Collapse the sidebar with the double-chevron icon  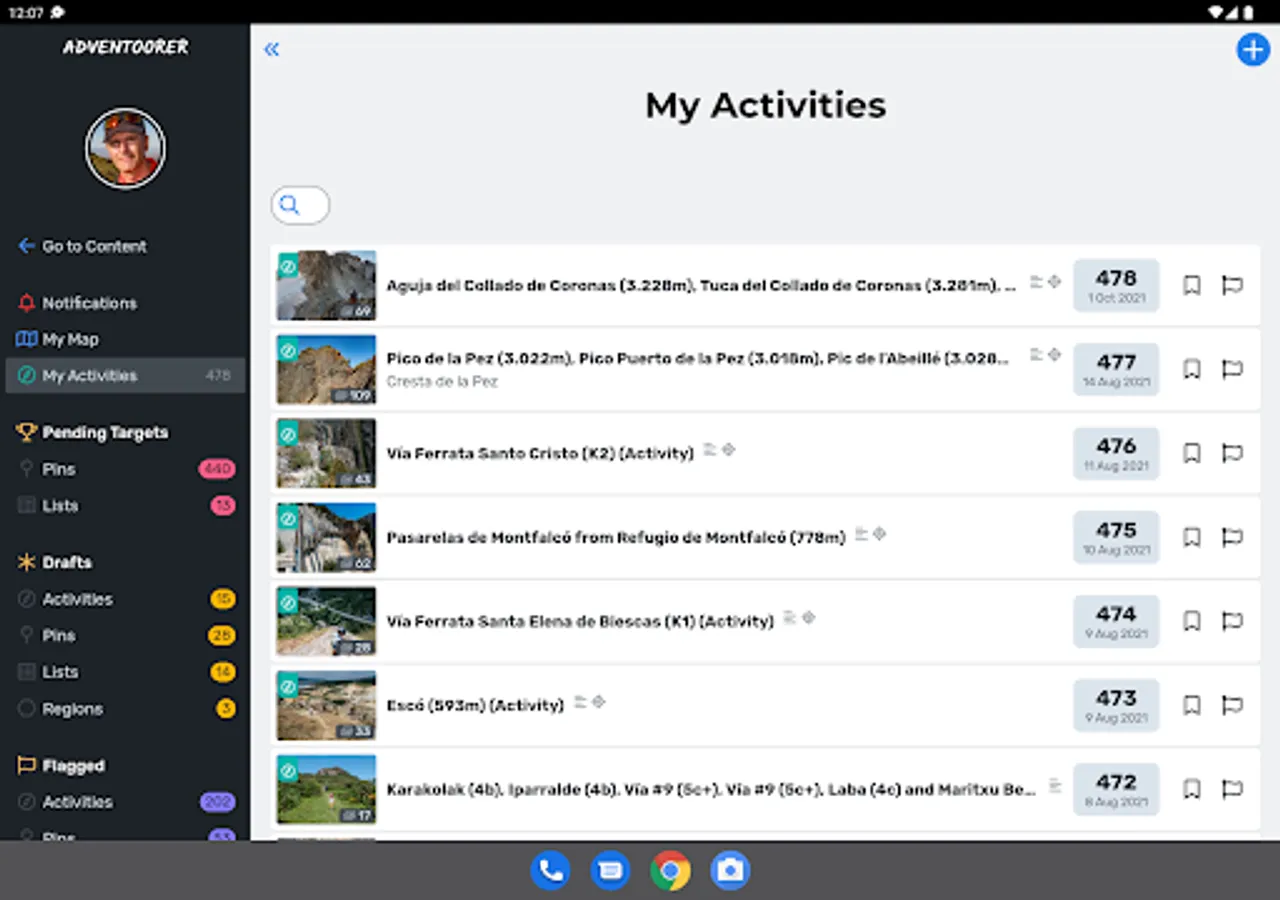pyautogui.click(x=271, y=49)
